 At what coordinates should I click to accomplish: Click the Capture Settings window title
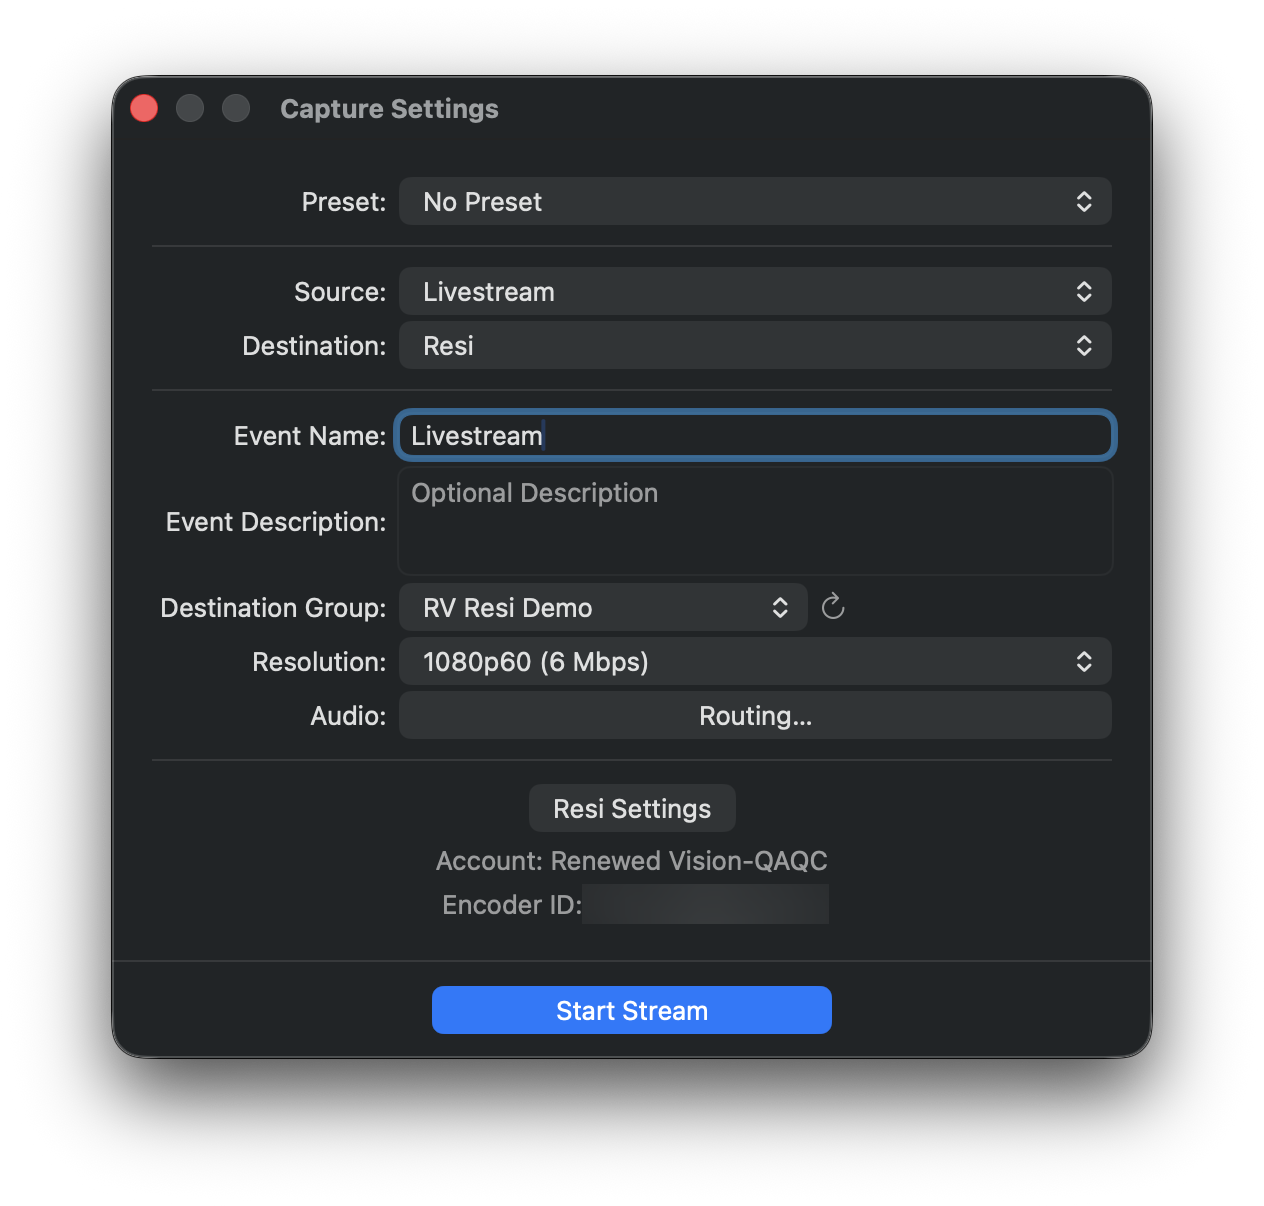tap(389, 109)
